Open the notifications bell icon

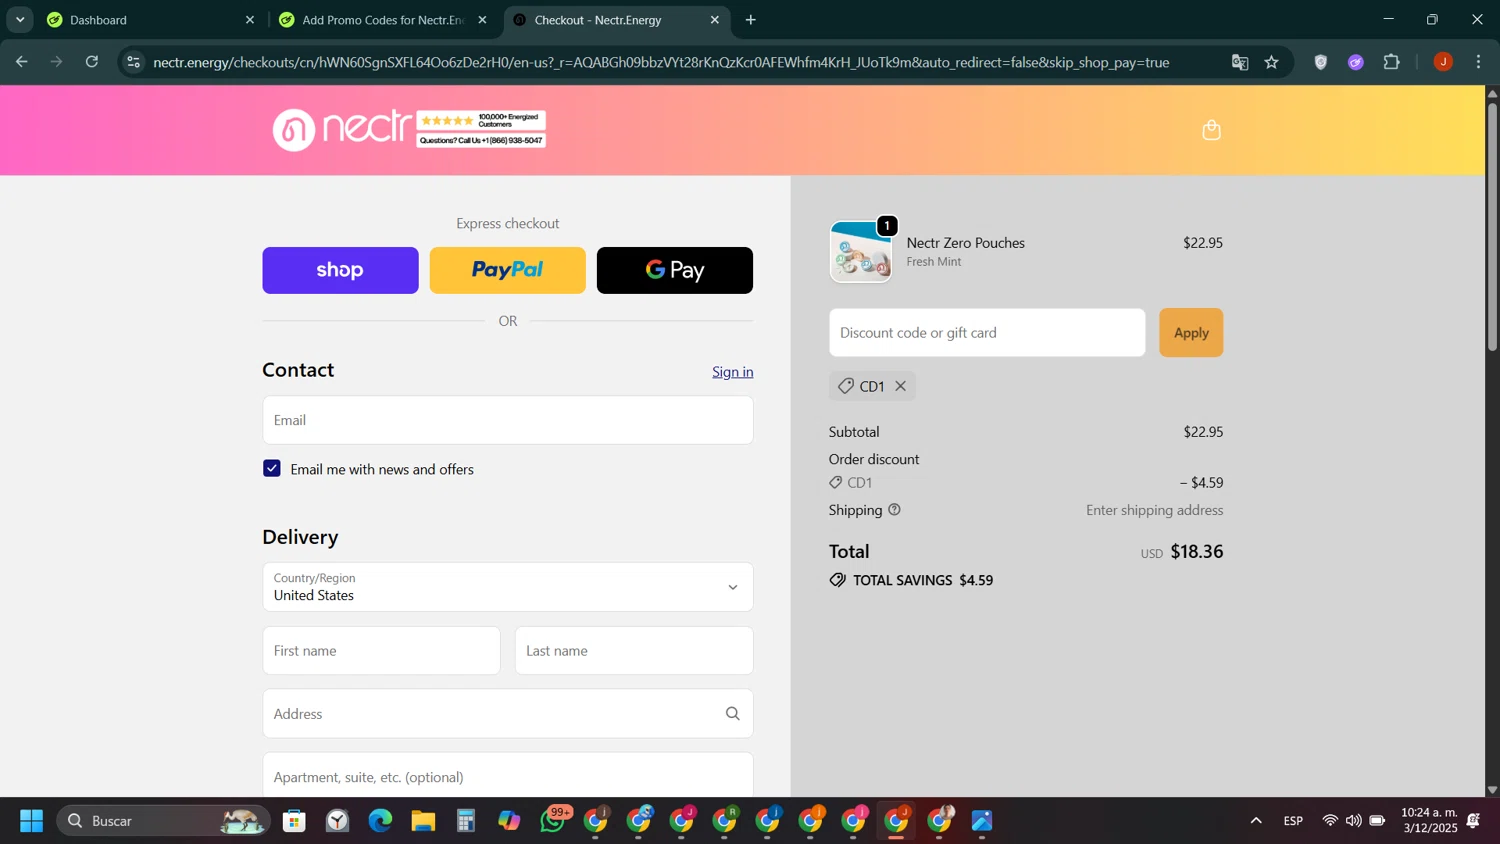point(1474,821)
